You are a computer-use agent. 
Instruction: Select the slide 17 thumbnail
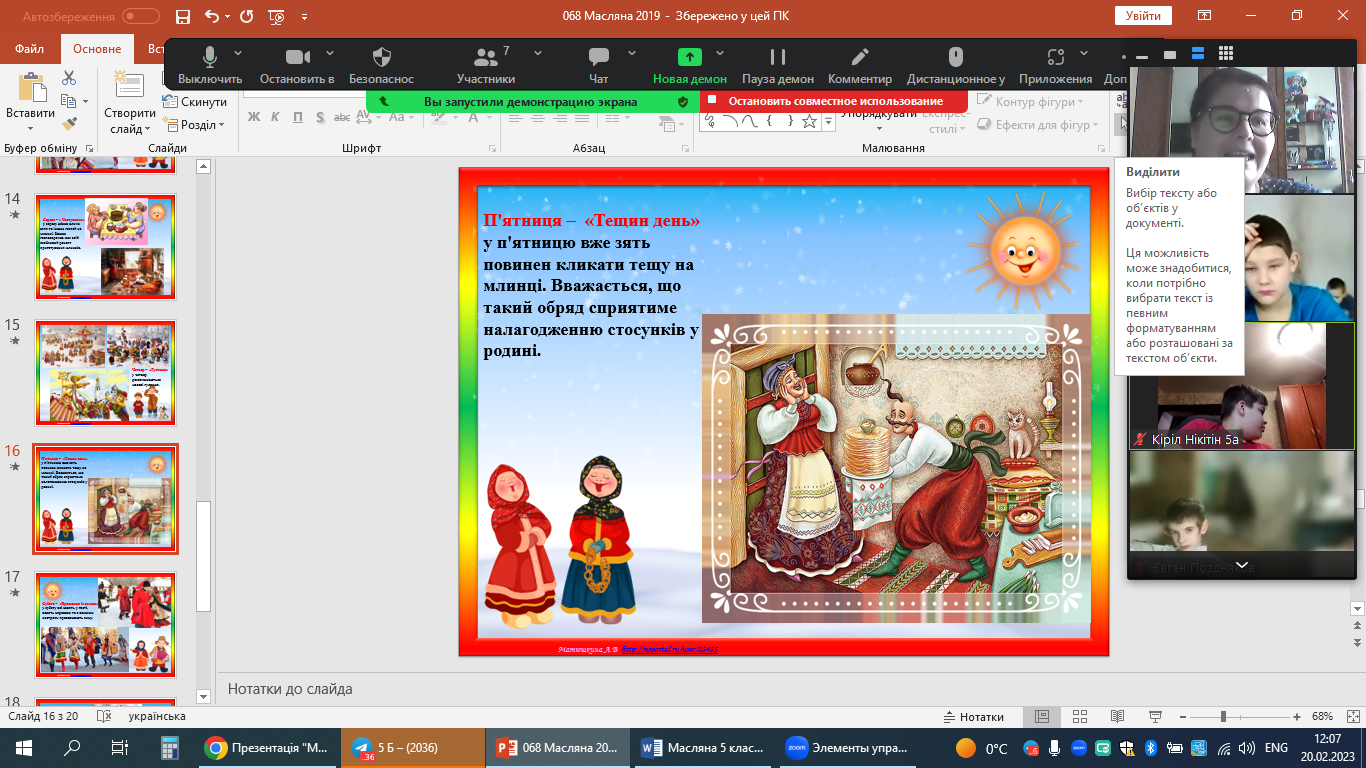click(105, 625)
